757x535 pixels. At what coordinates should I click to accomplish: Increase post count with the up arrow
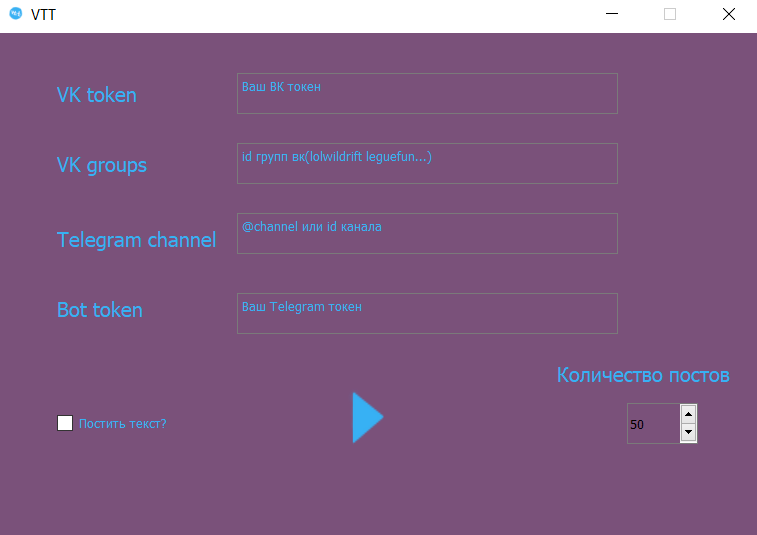tap(688, 414)
